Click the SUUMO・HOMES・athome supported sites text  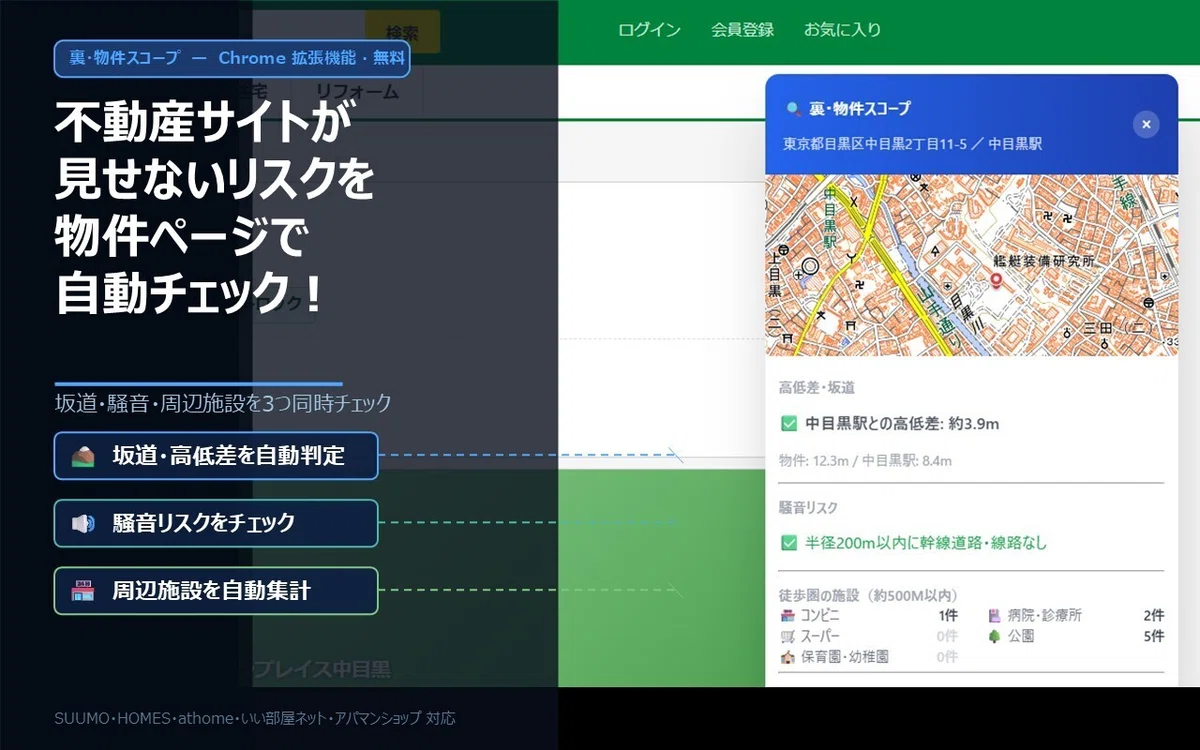coord(255,718)
